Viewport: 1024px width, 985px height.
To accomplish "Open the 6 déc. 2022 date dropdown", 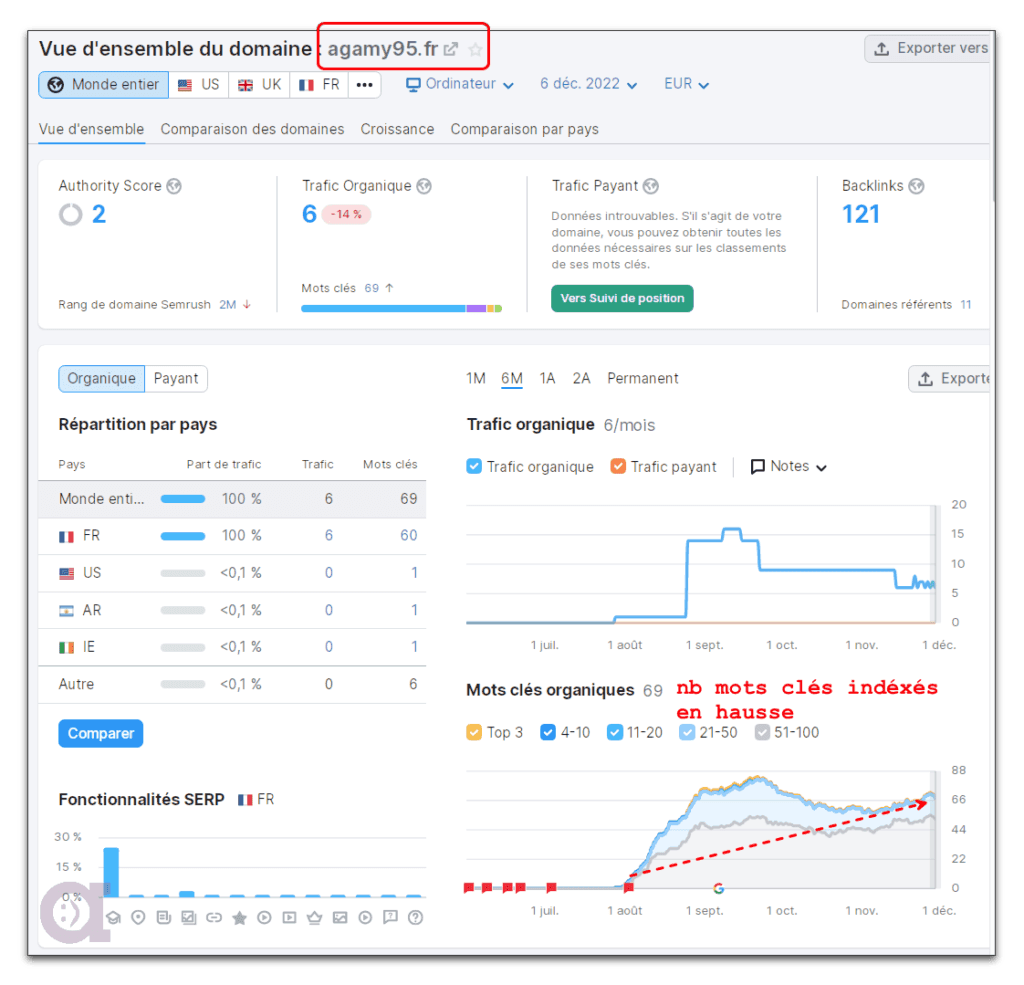I will (588, 84).
